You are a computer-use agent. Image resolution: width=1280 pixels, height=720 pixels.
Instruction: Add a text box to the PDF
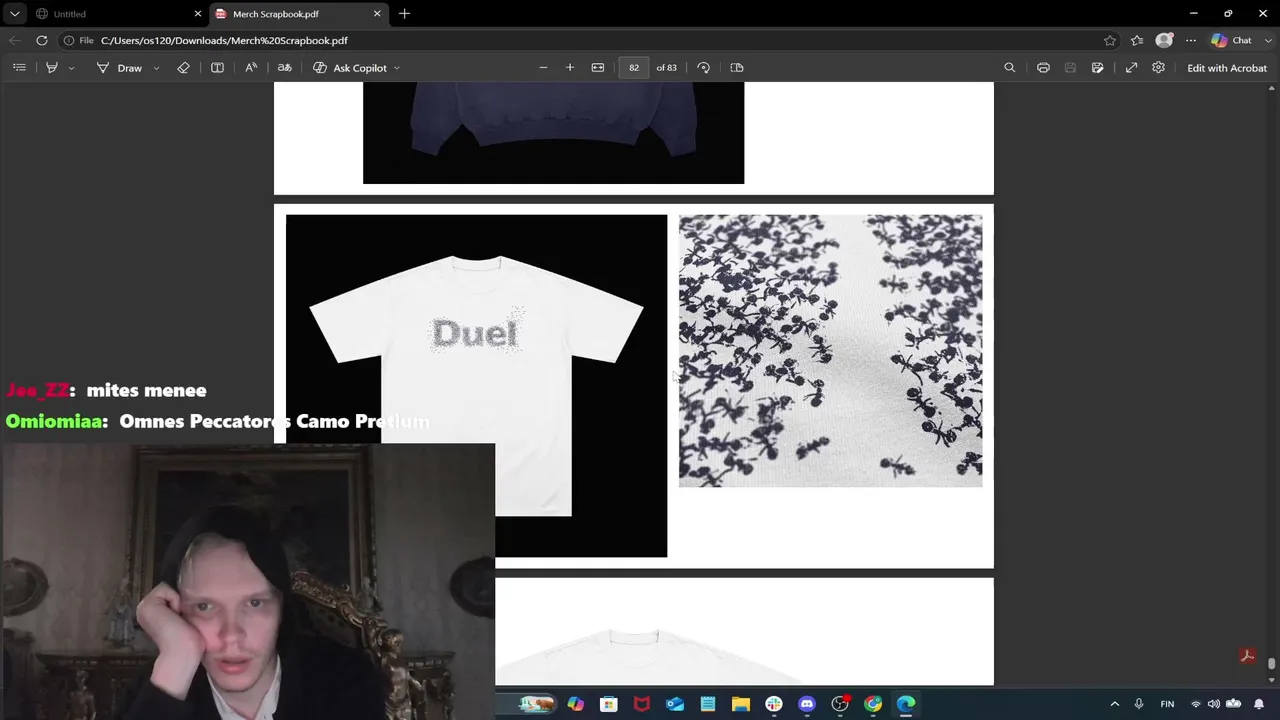217,68
